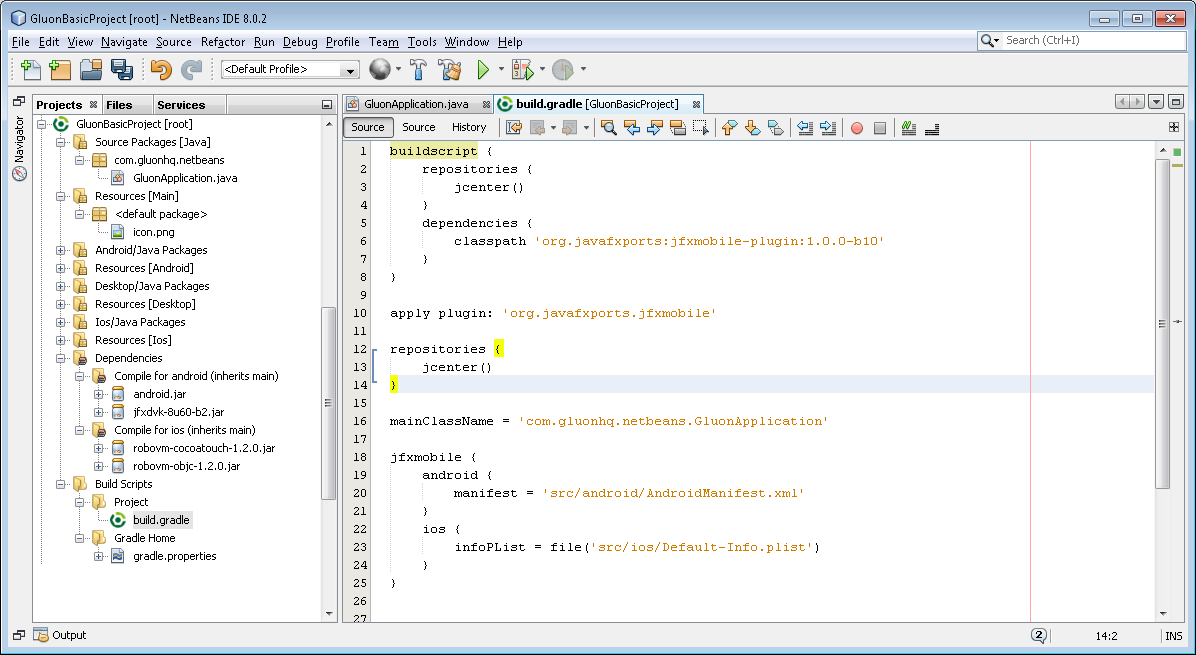Find the selection with the magnifier icon

tap(609, 127)
